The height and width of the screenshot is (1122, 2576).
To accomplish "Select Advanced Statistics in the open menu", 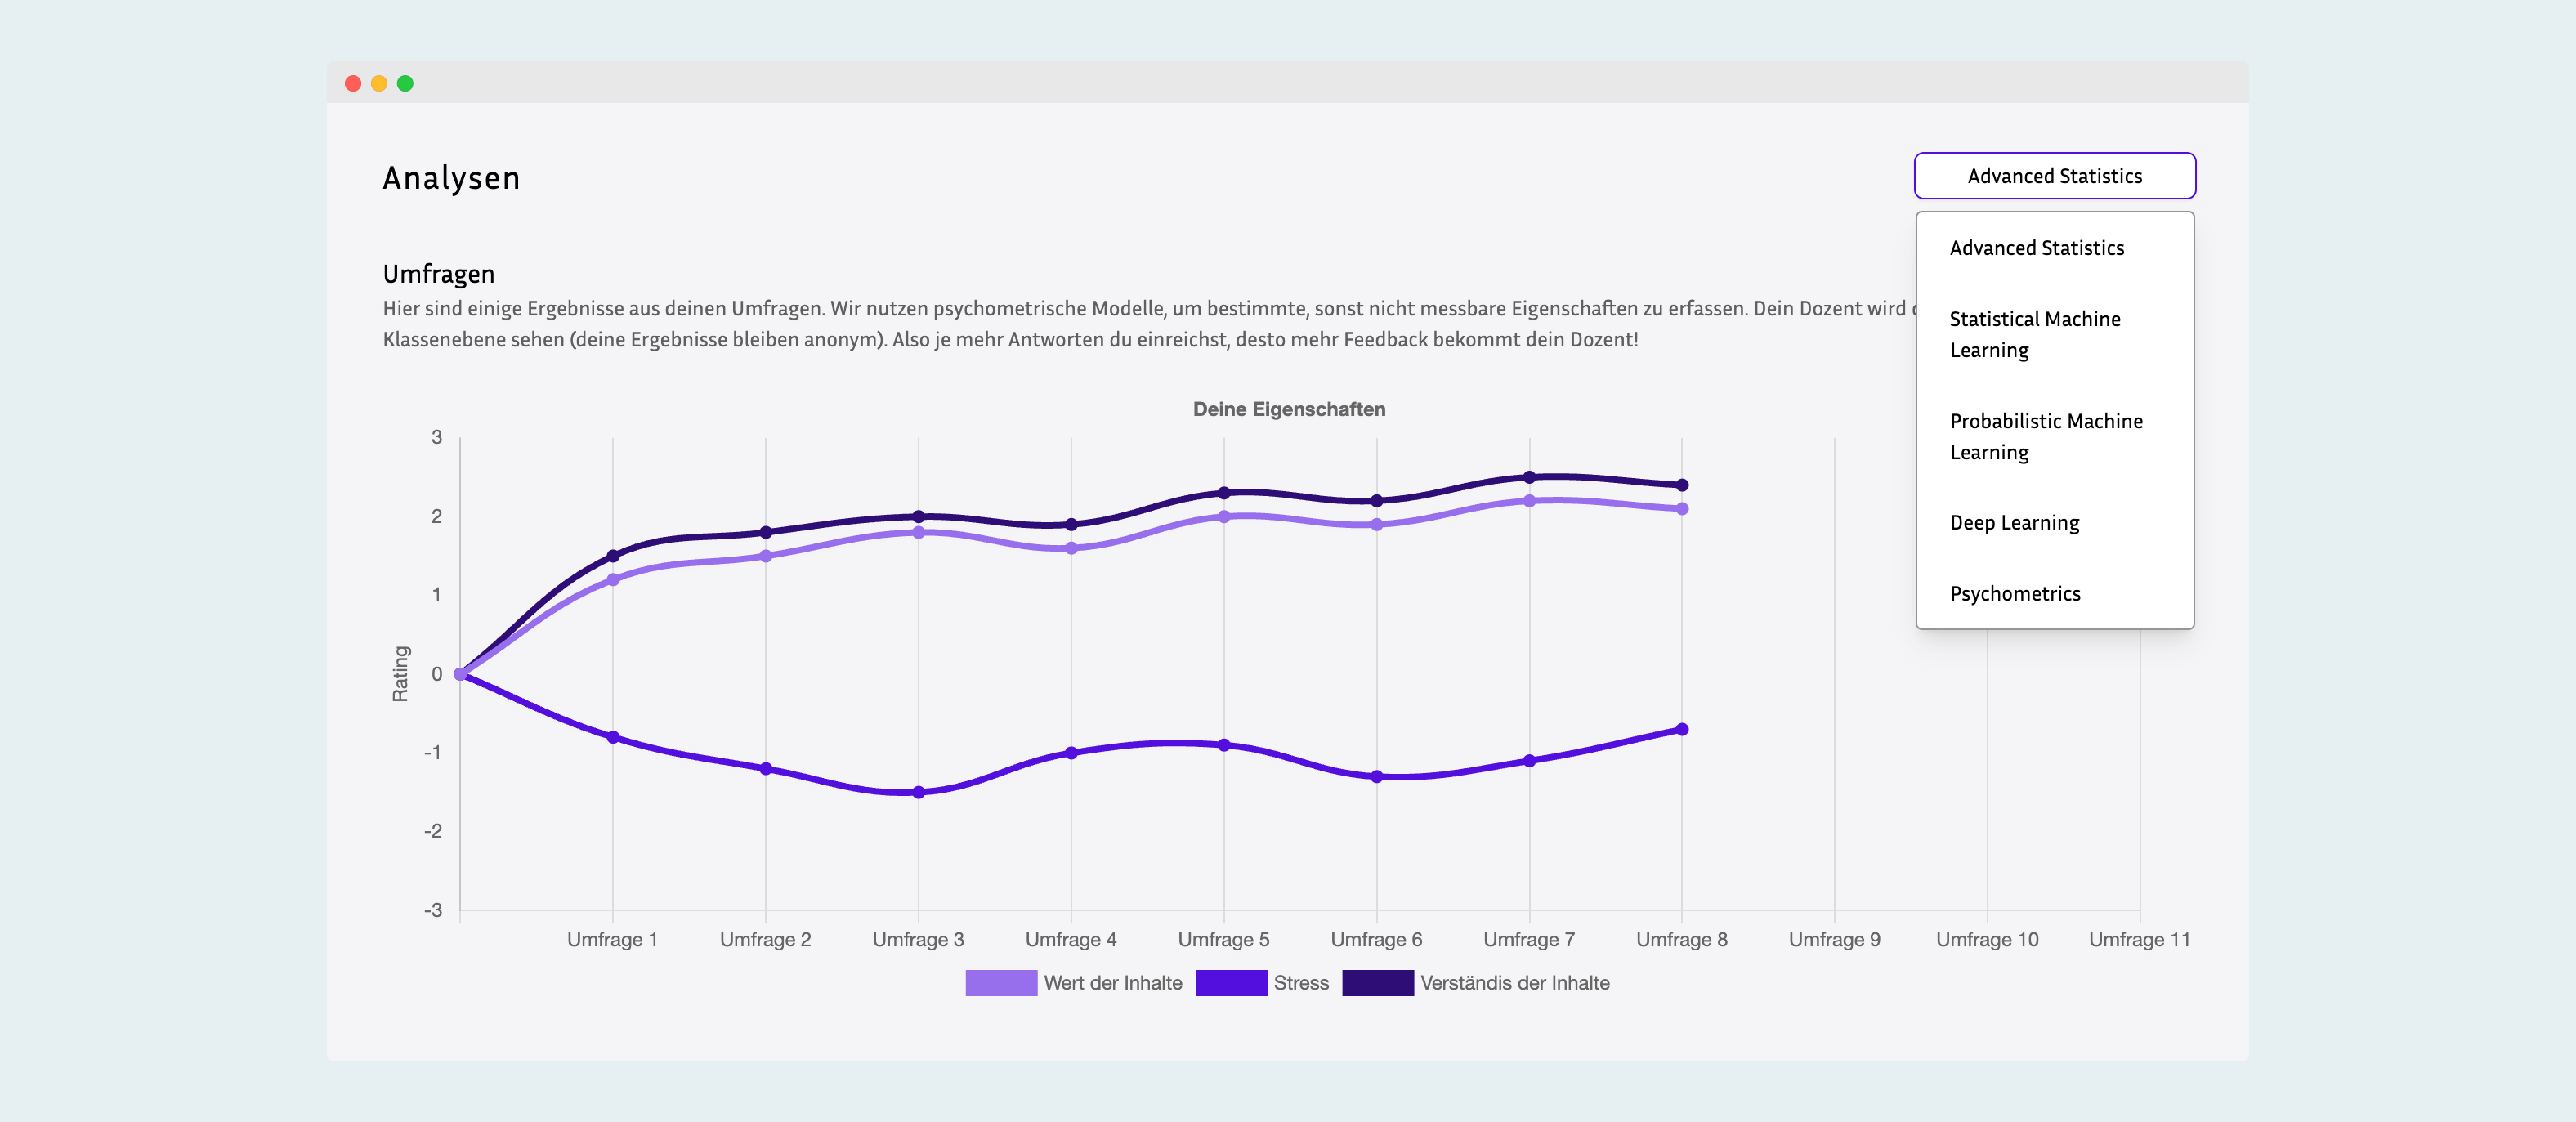I will click(x=2036, y=247).
